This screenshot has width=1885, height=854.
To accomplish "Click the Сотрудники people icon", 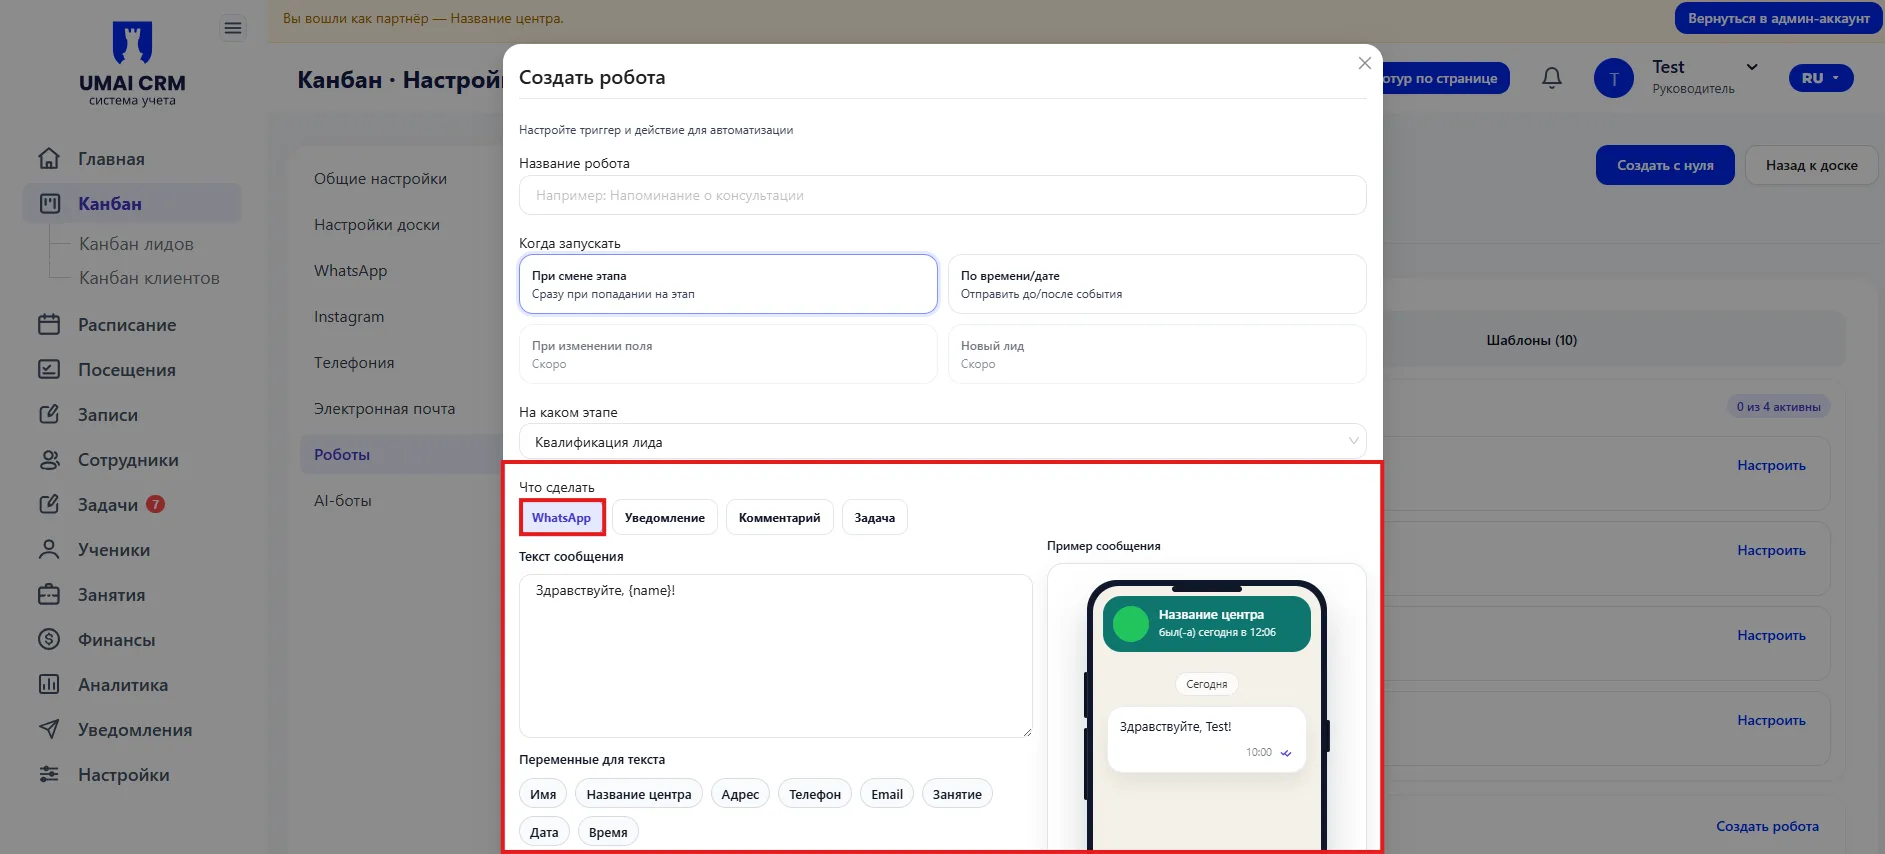I will [49, 460].
